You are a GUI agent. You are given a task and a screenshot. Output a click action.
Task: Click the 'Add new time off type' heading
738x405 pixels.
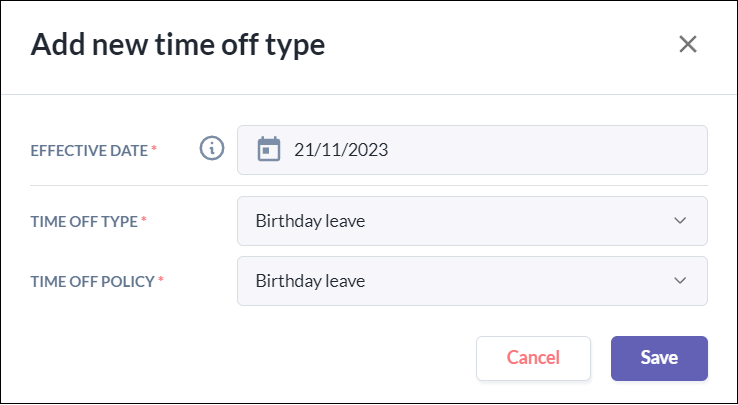tap(178, 45)
